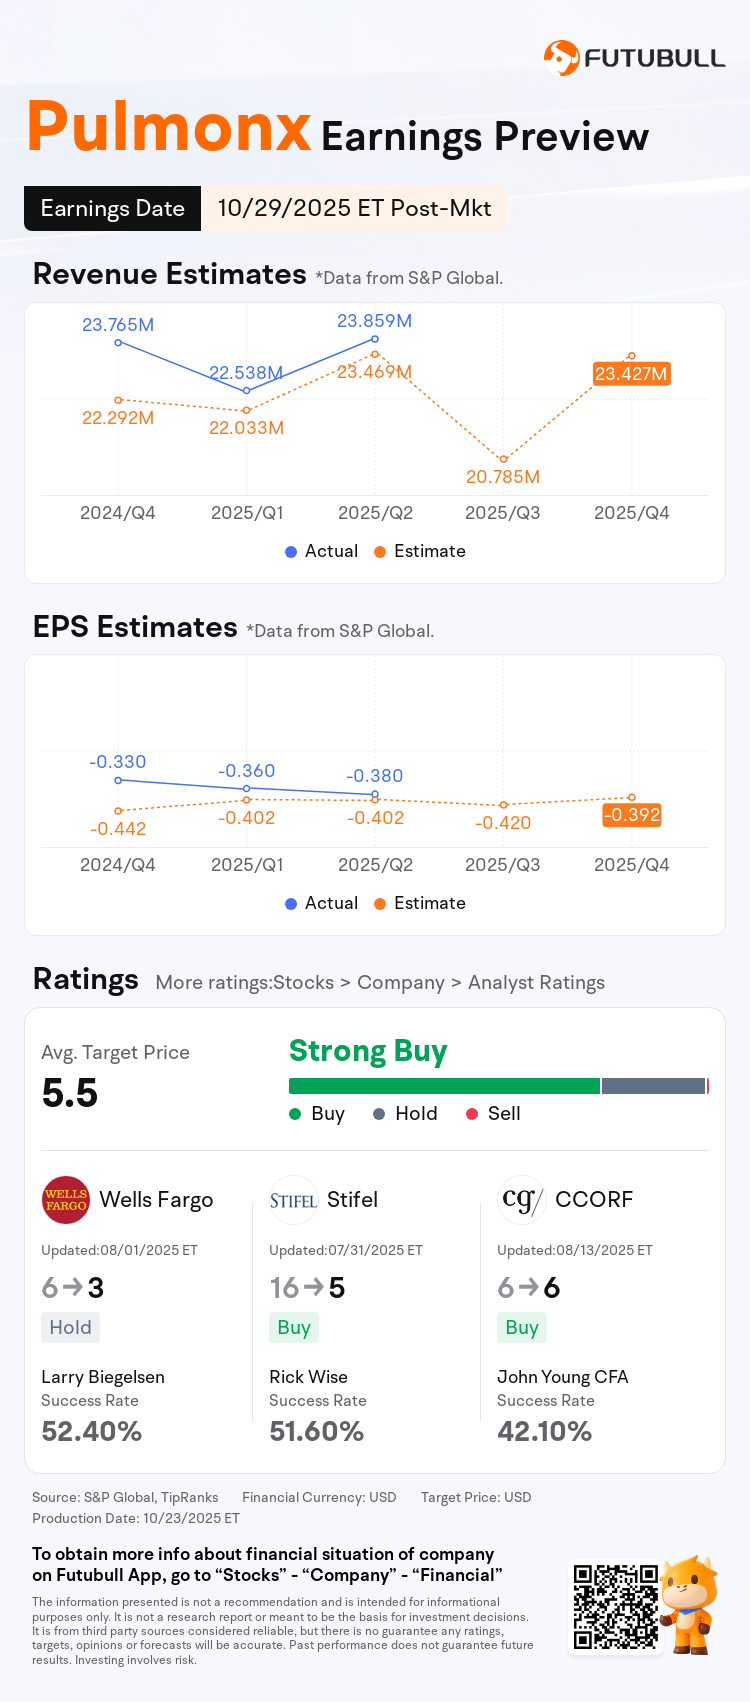This screenshot has width=750, height=1702.
Task: Click the green Buy legend dot
Action: click(x=295, y=1114)
